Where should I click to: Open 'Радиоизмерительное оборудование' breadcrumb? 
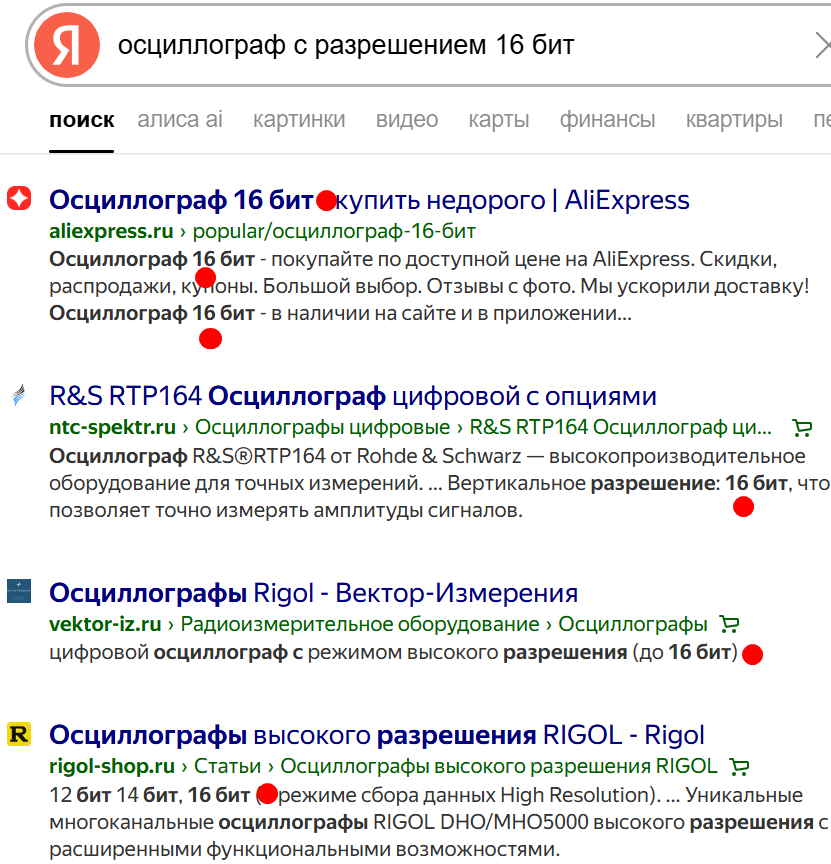point(360,624)
